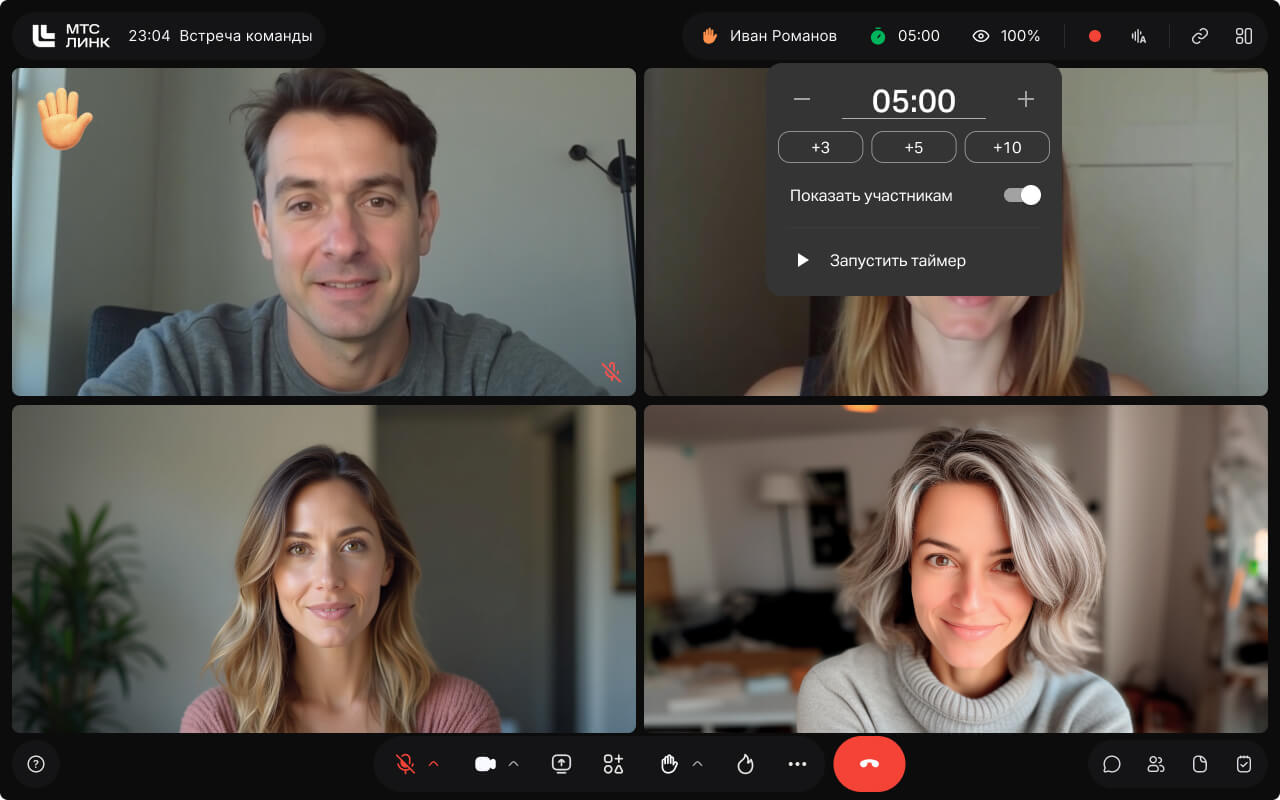This screenshot has height=800, width=1280.
Task: Disable the Показать участникам switch
Action: coord(1022,195)
